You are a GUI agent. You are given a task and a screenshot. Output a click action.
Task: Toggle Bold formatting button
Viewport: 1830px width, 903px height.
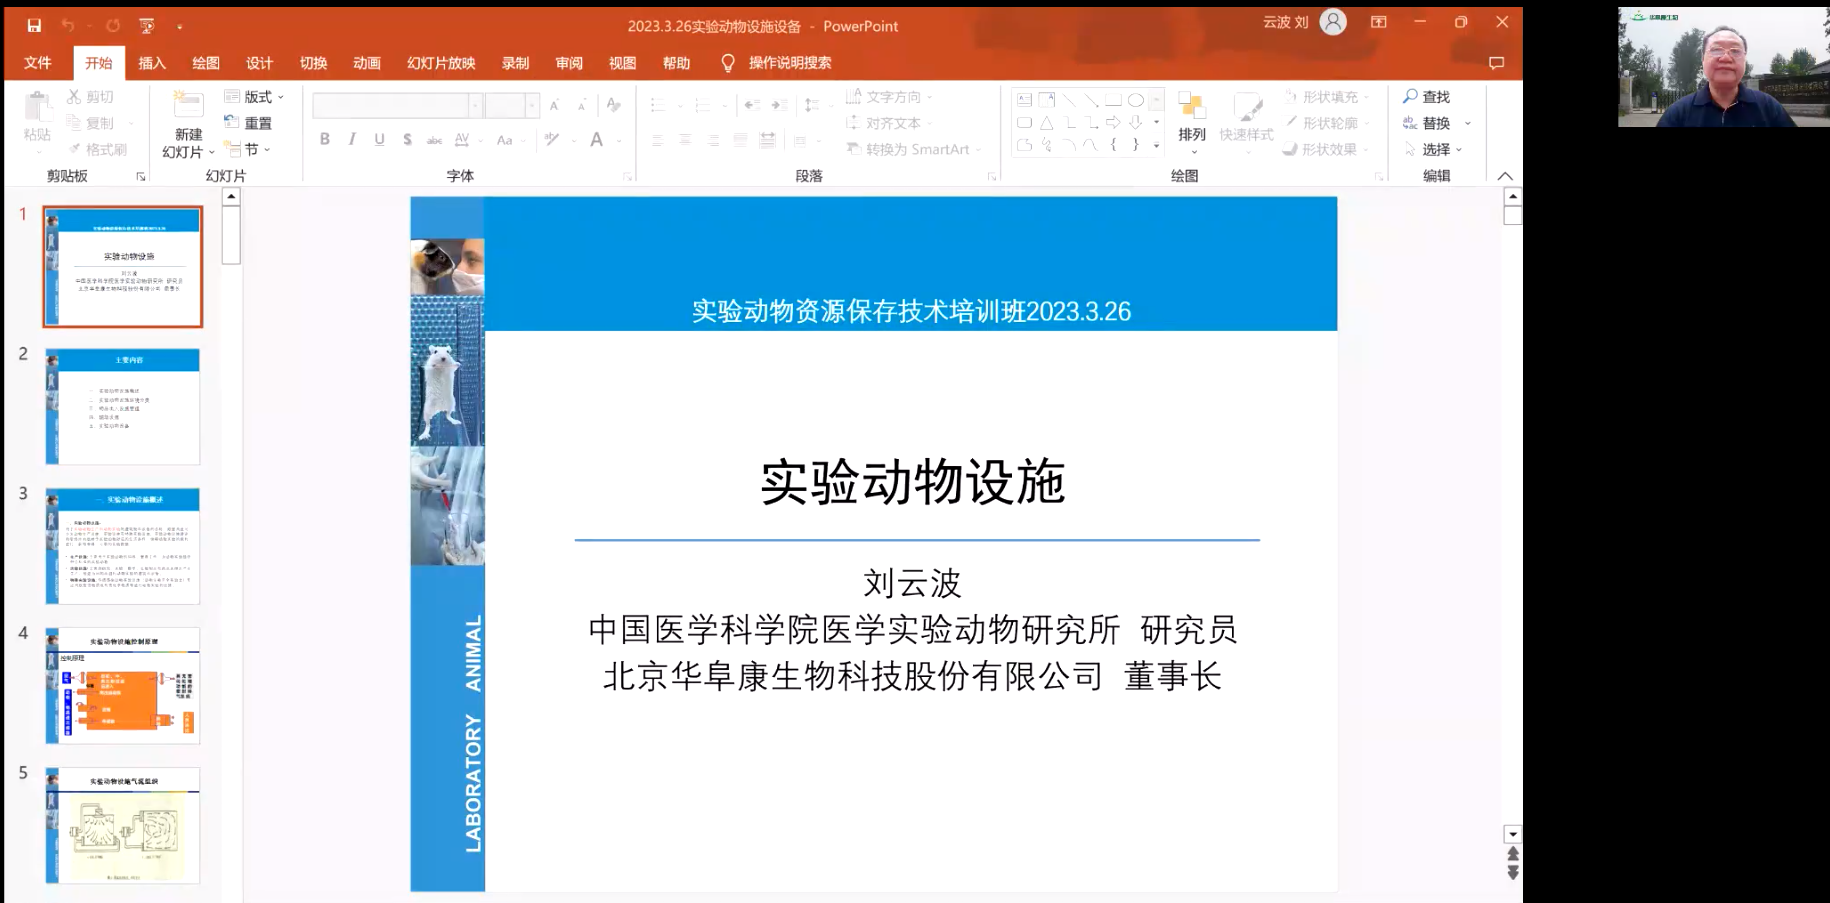(325, 140)
